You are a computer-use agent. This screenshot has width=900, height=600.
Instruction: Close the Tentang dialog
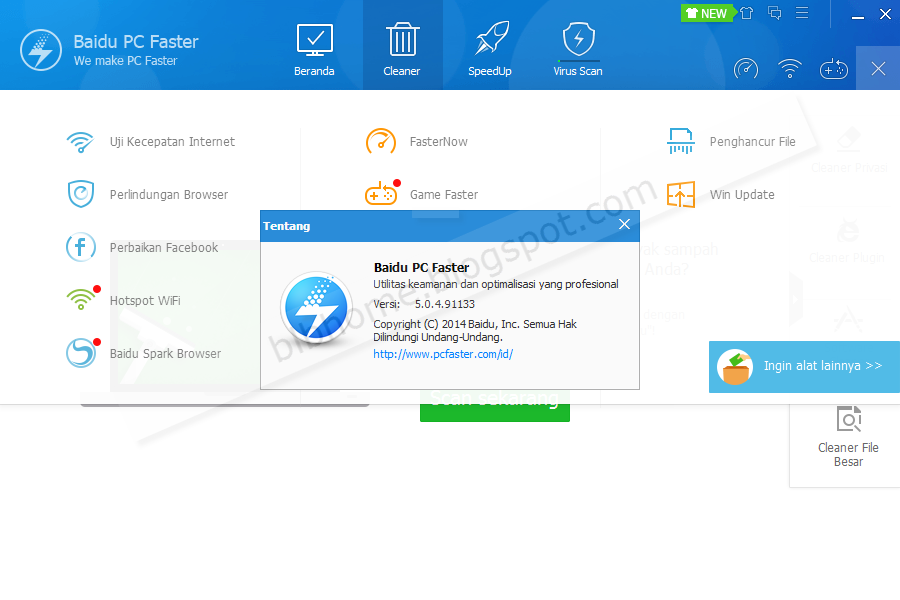click(x=624, y=224)
